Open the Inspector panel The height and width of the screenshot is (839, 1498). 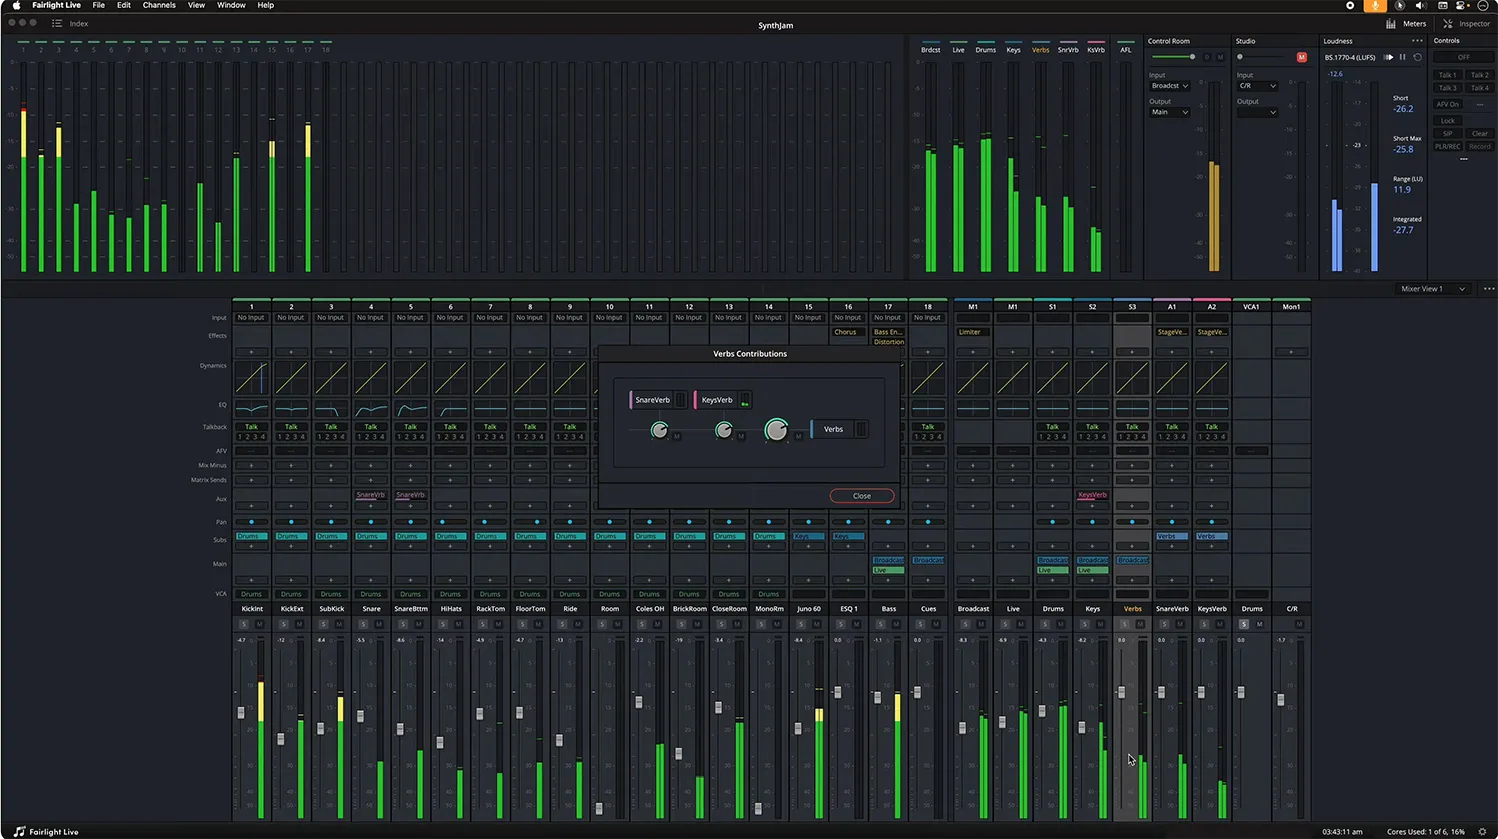(1466, 24)
